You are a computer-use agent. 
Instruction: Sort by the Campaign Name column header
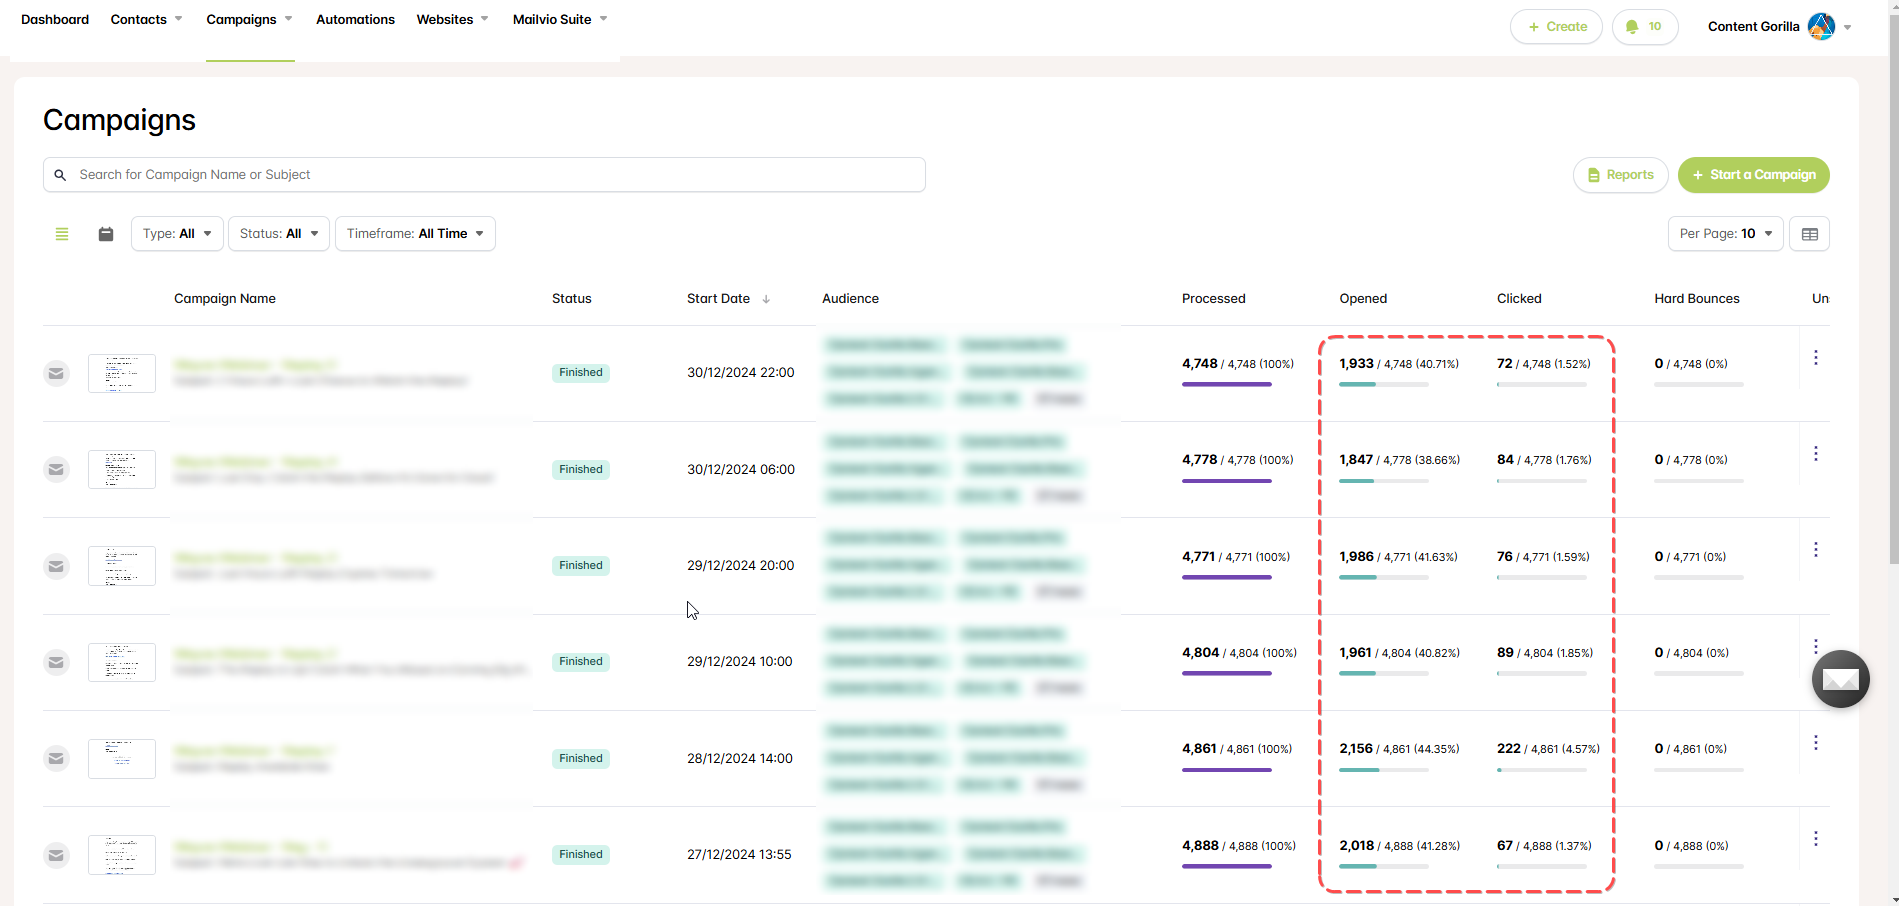[225, 299]
